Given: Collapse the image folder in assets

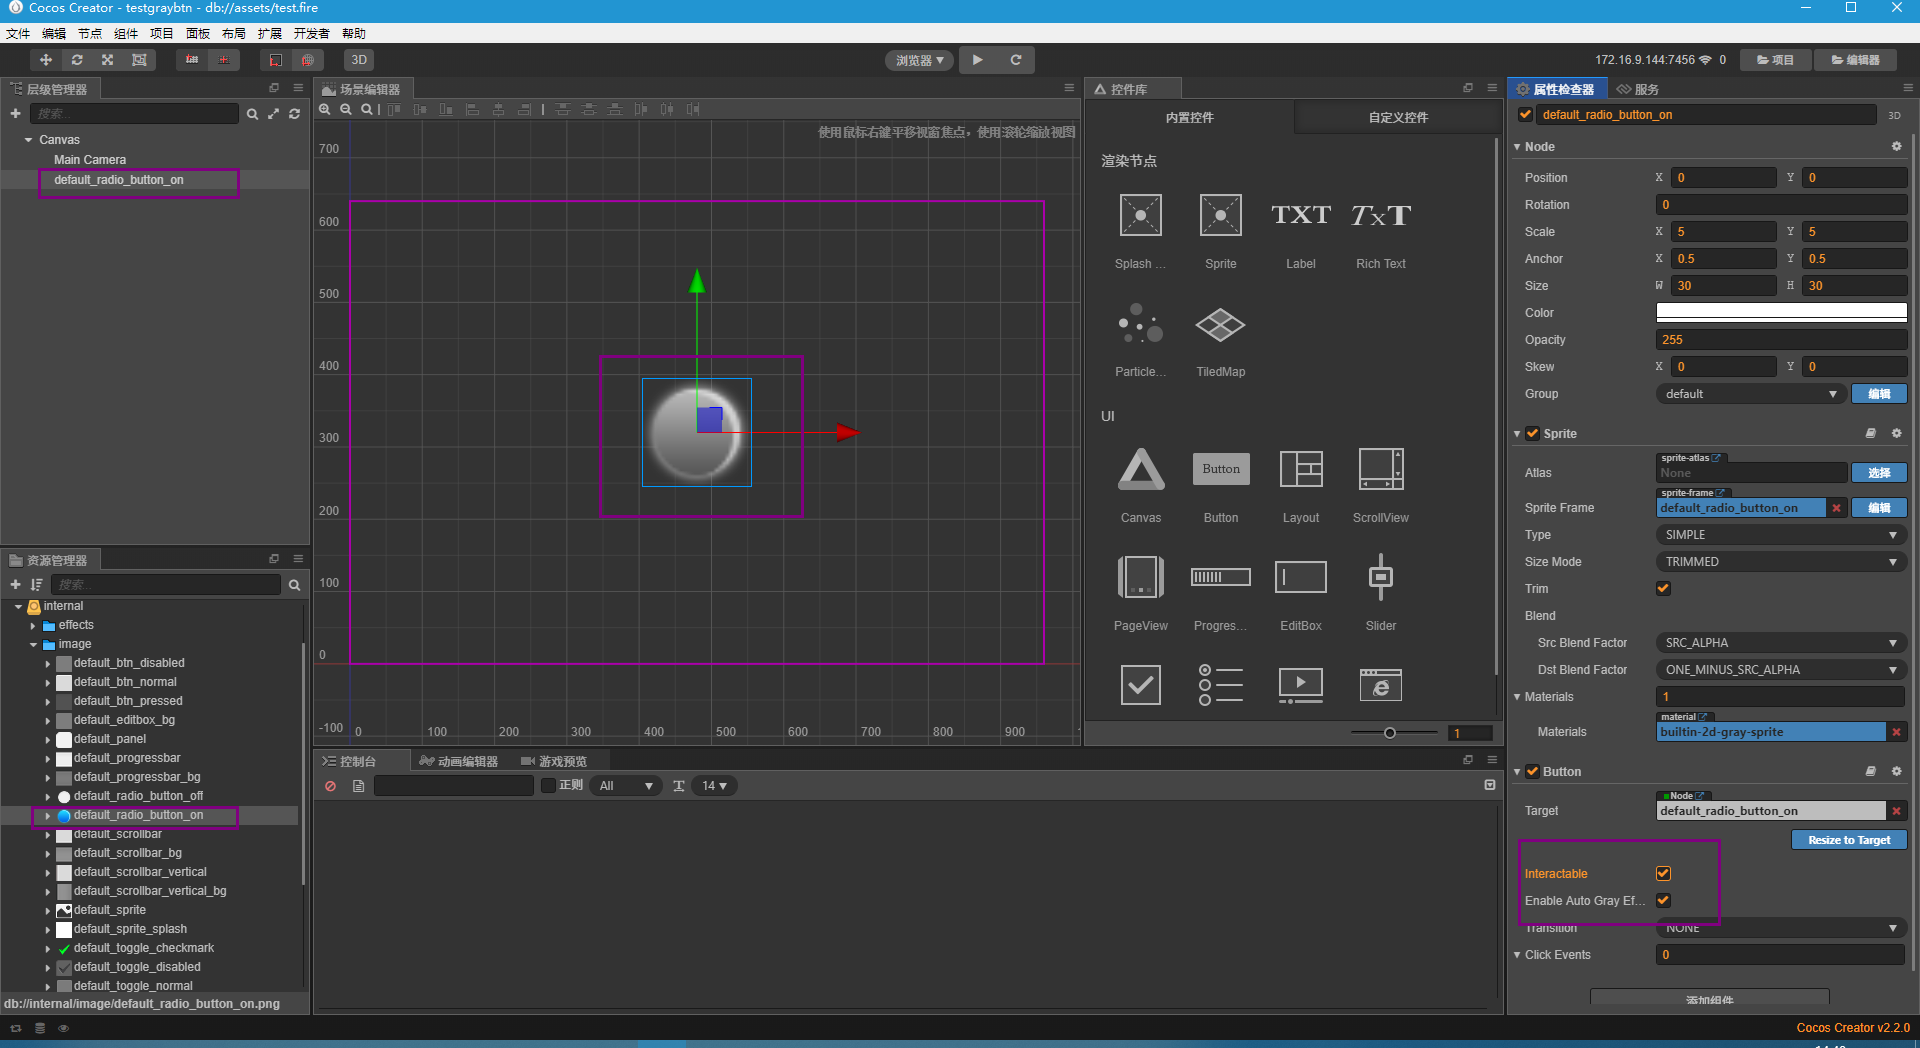Looking at the screenshot, I should click(x=33, y=645).
